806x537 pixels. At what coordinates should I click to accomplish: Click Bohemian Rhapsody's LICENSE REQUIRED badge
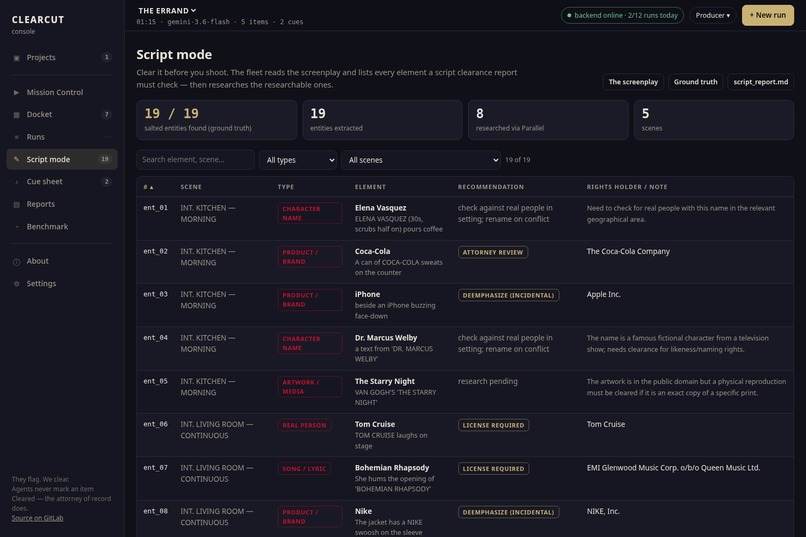(x=493, y=469)
